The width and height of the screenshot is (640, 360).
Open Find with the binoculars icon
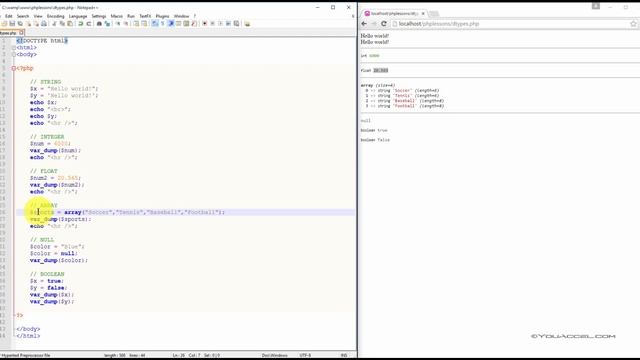pyautogui.click(x=99, y=24)
